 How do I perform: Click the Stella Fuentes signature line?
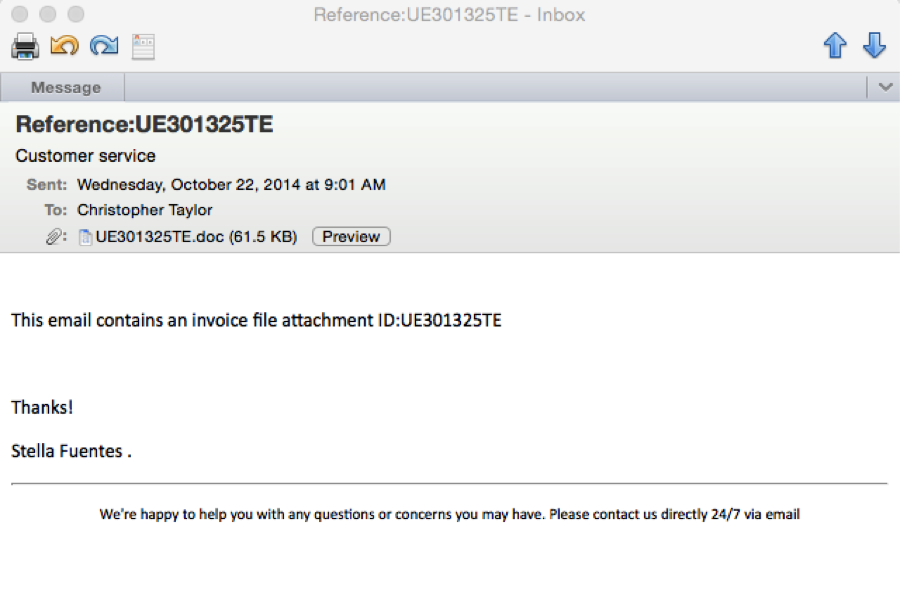71,450
